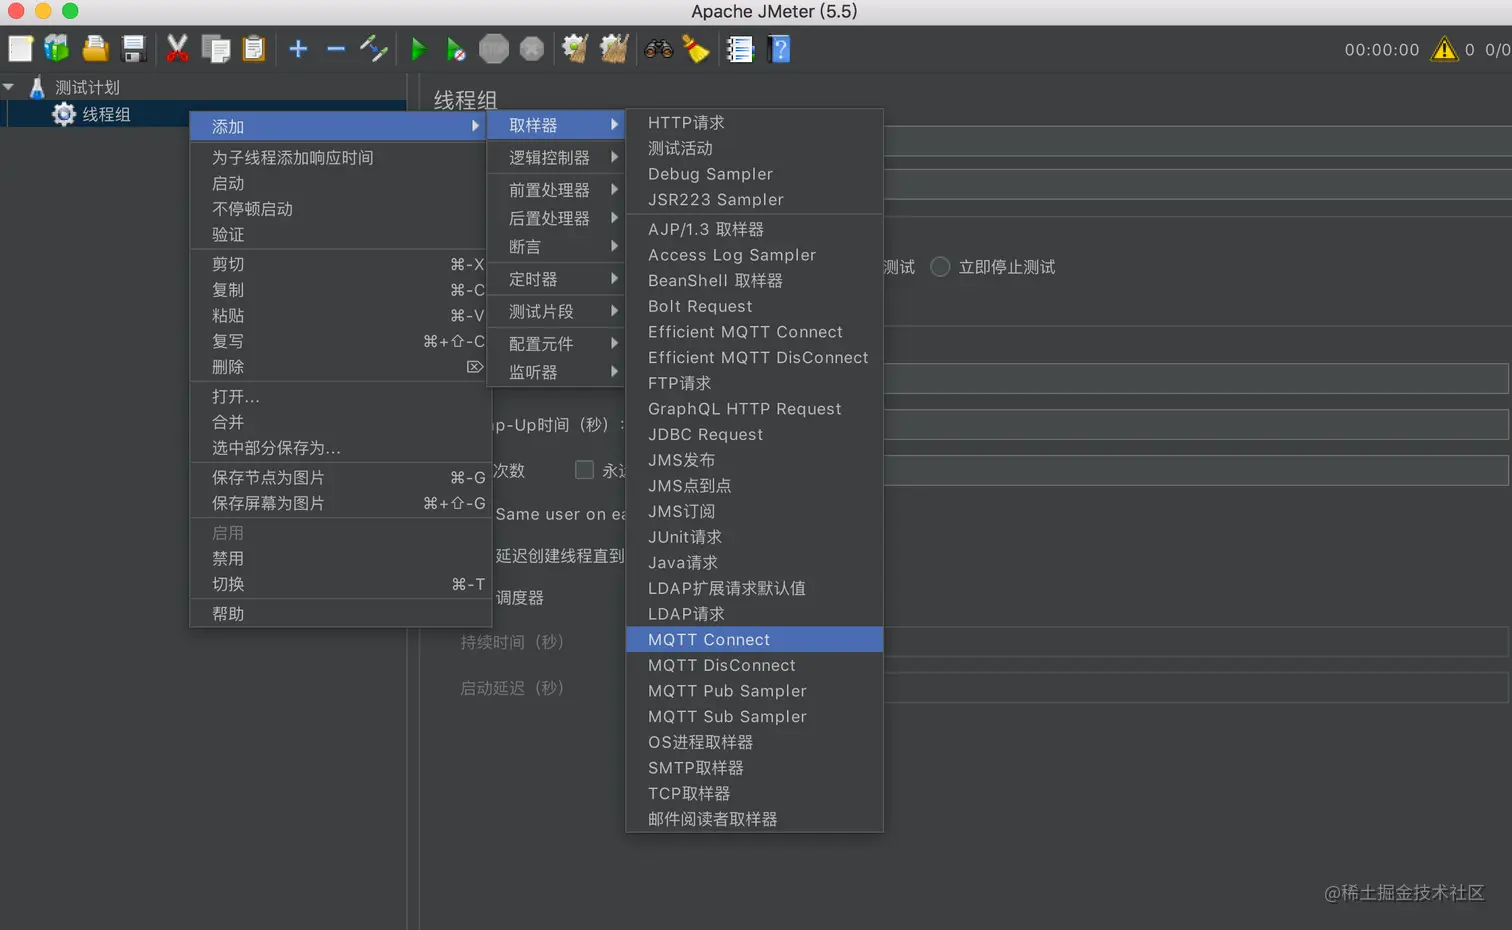Click the New test plan icon
The height and width of the screenshot is (930, 1512).
point(20,49)
